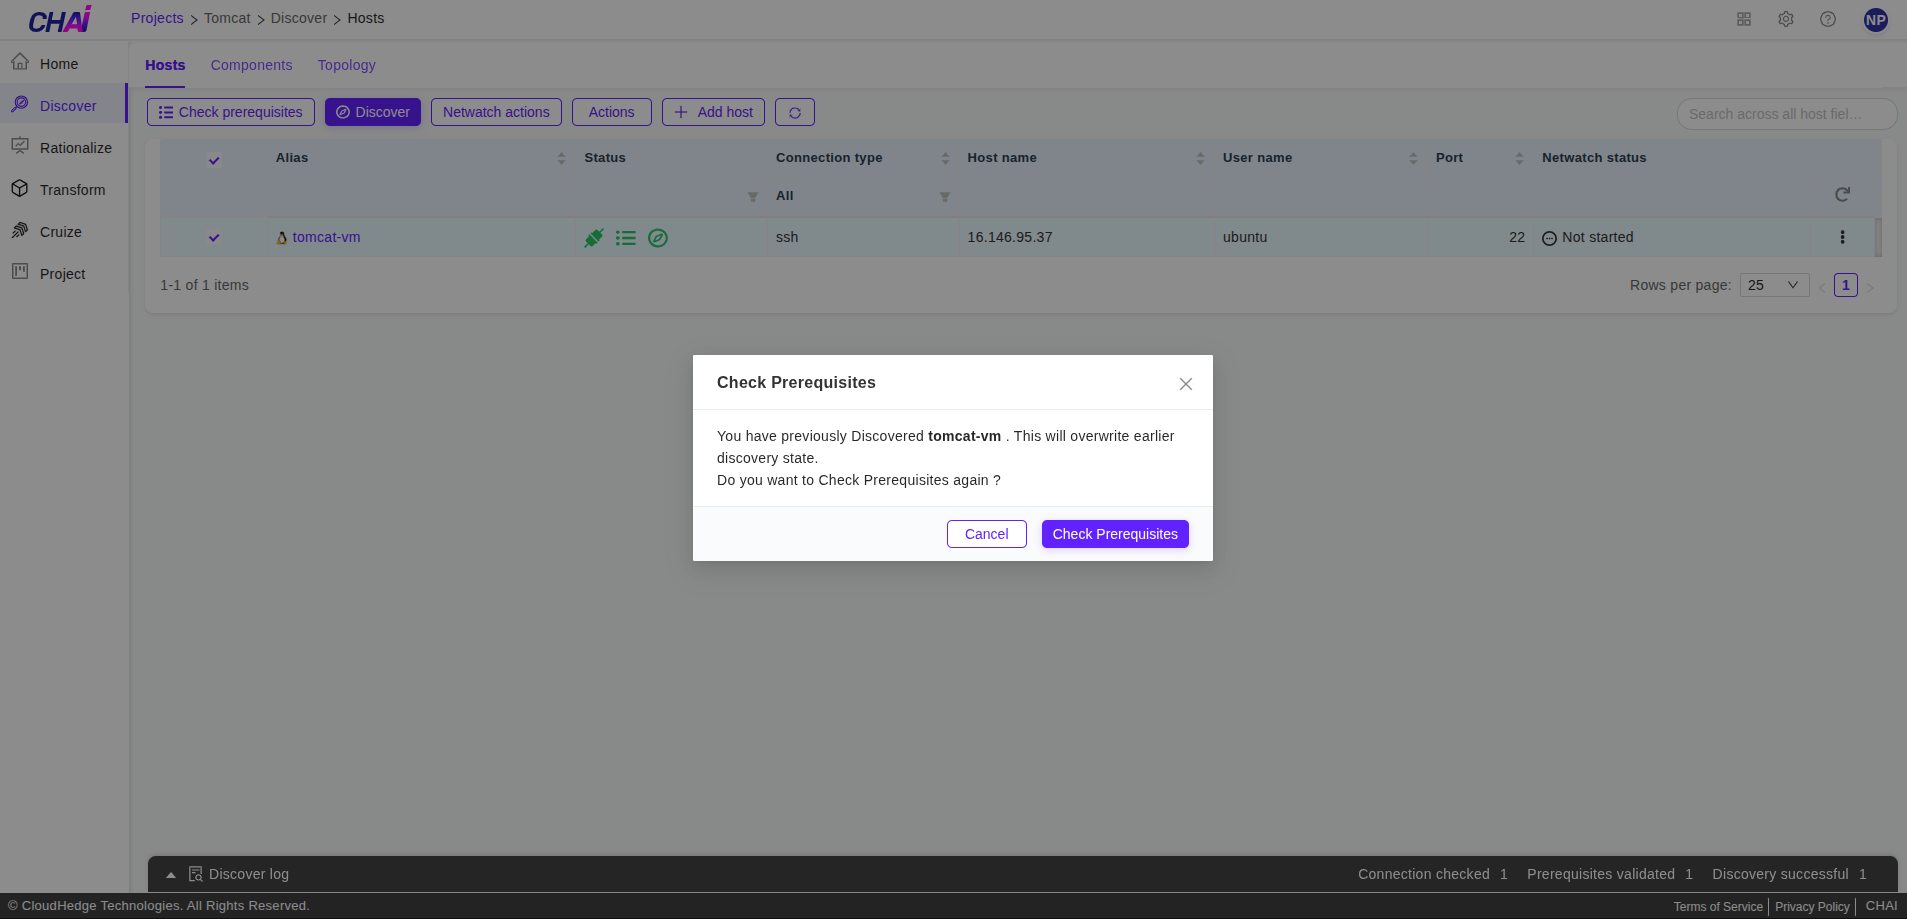Viewport: 1907px width, 919px height.
Task: Toggle the tomcat-vm row checkbox
Action: (214, 237)
